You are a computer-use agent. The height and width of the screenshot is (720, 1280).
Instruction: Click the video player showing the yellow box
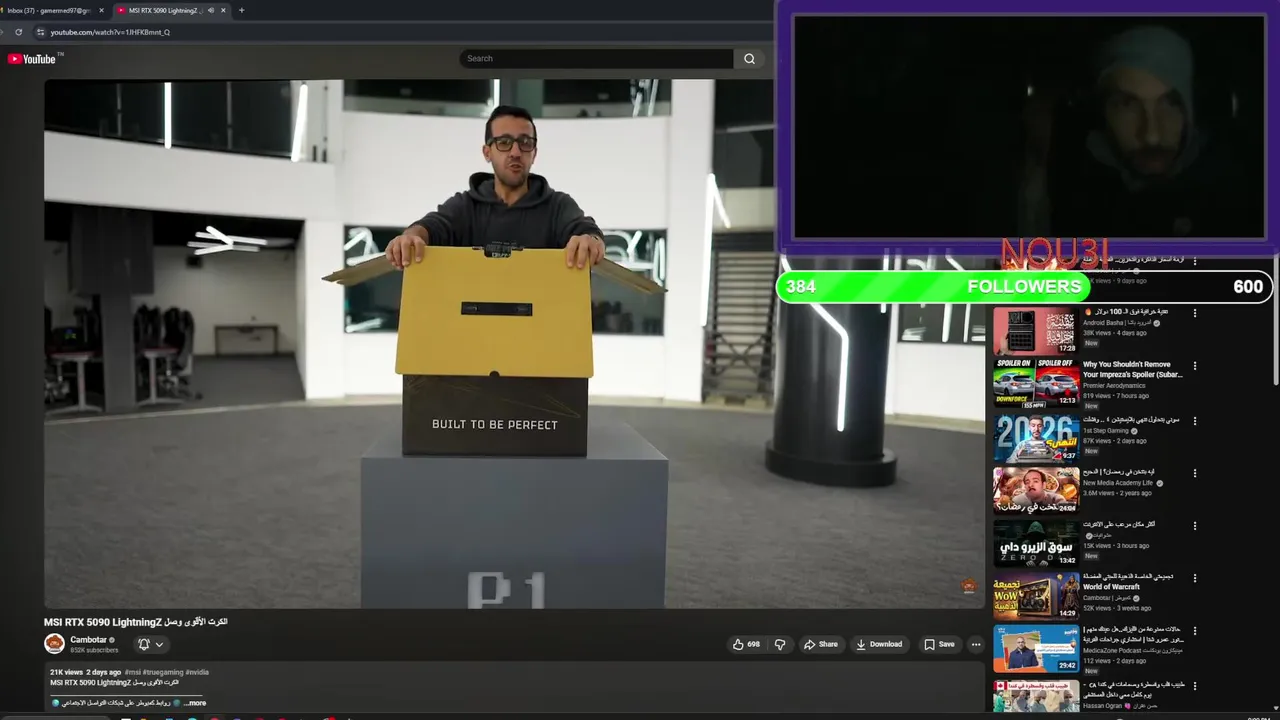514,344
